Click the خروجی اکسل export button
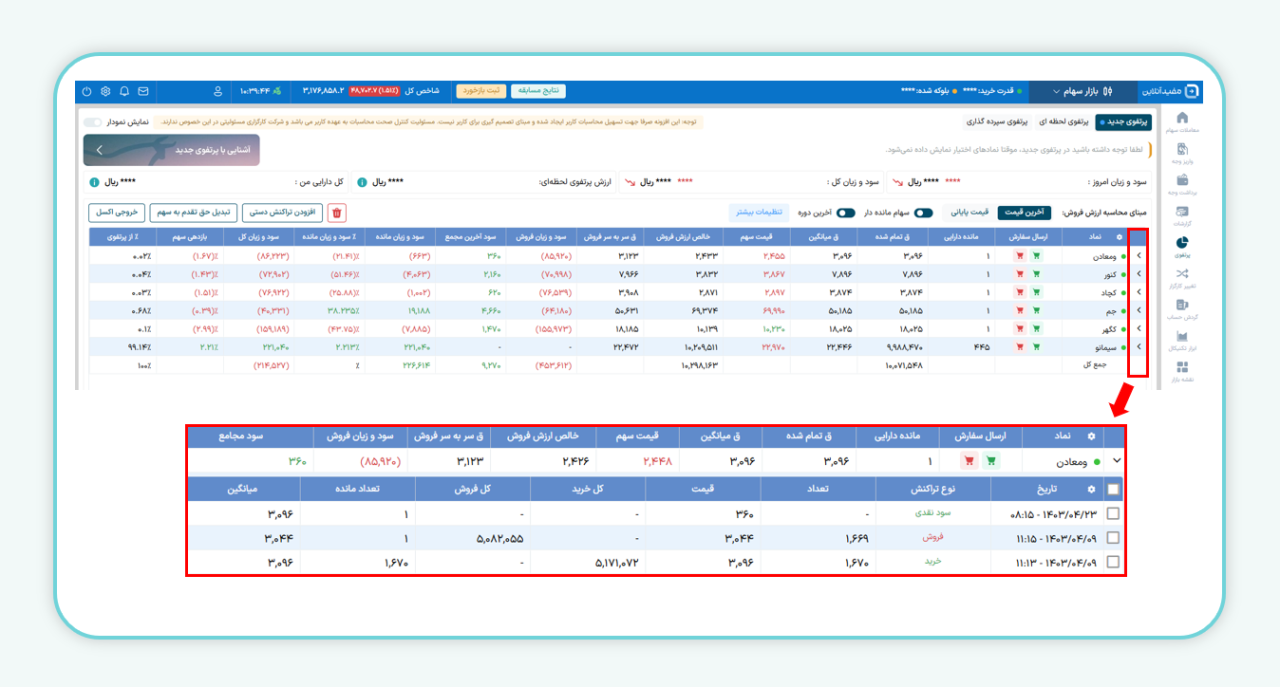Screen dimensions: 1280x687 (116, 212)
